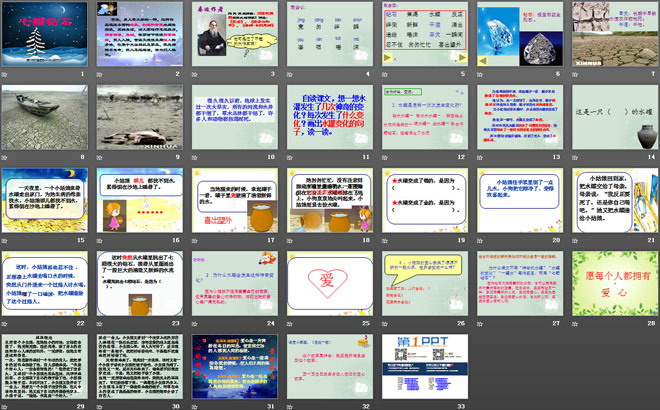The image size is (660, 410).
Task: Select slide 19 thumbnail with red star bullet points
Action: click(425, 200)
